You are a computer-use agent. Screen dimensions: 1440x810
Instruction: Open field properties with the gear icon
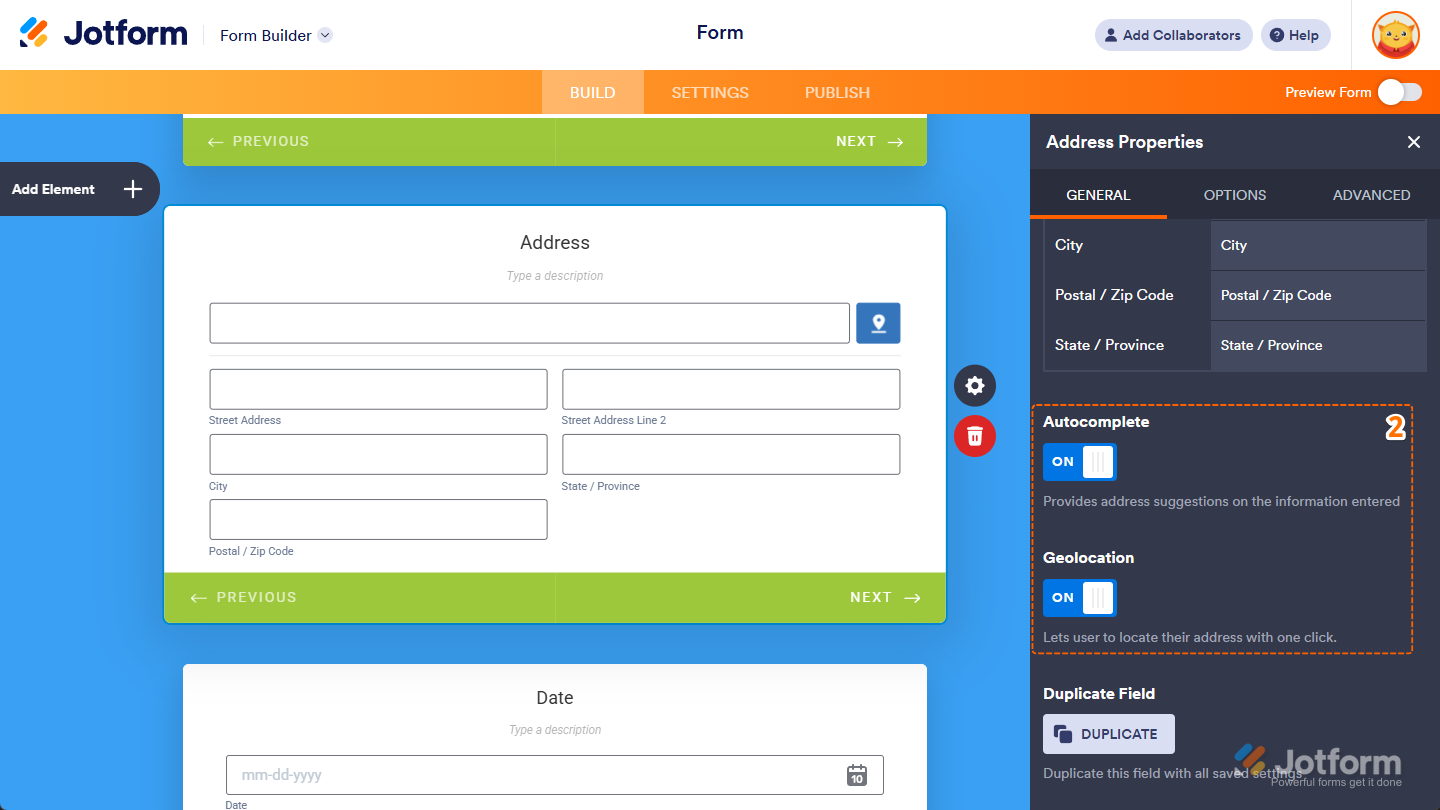point(975,386)
